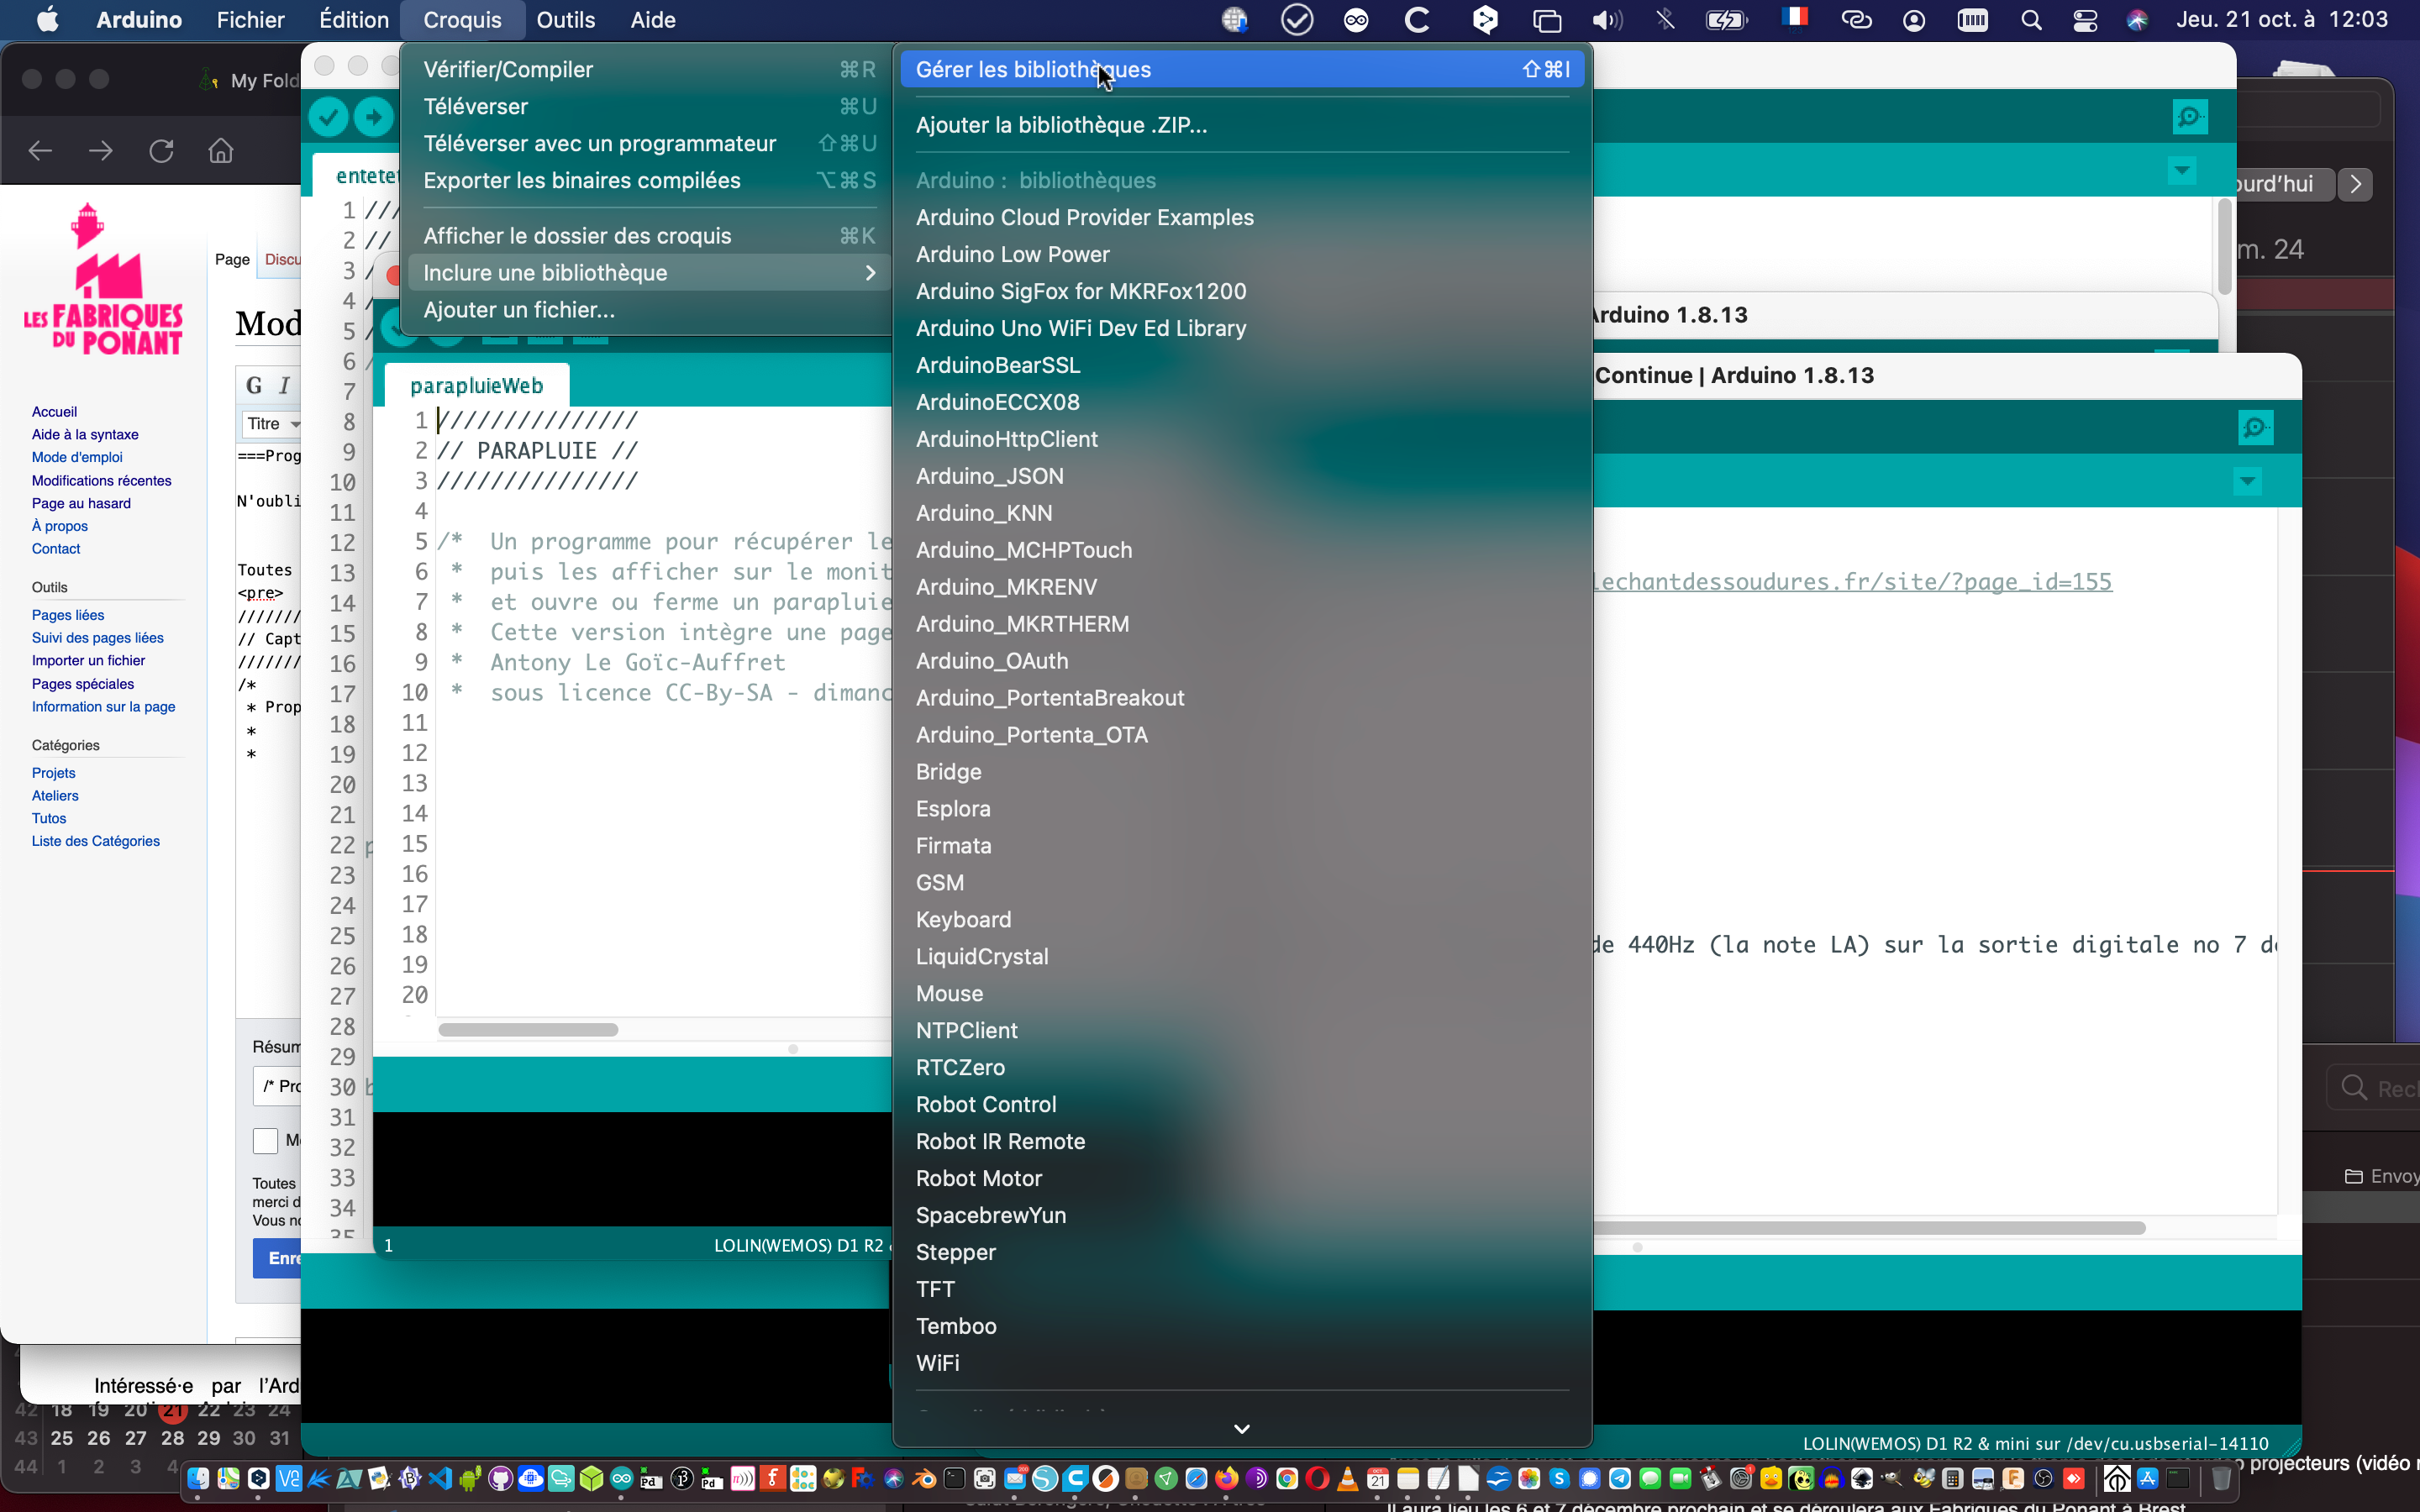The height and width of the screenshot is (1512, 2420).
Task: Include the LiquidCrystal library
Action: tap(981, 956)
